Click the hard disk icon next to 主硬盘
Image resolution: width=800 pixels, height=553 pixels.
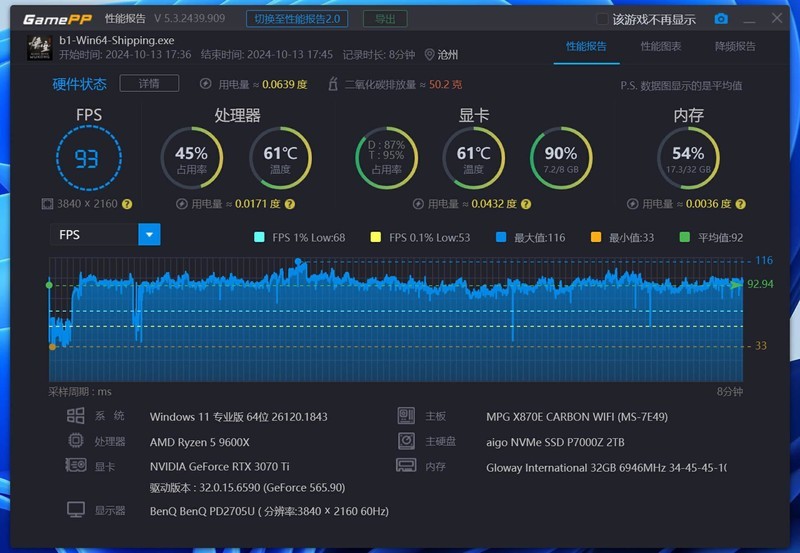[x=406, y=441]
